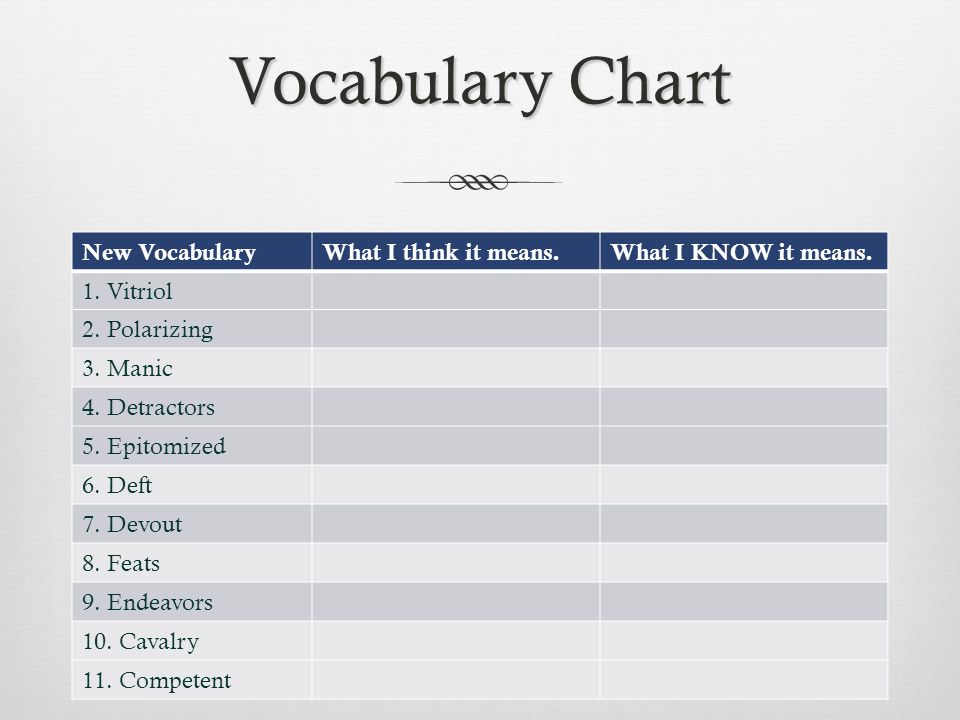Click the '9. Endeavors' cell

click(x=192, y=602)
